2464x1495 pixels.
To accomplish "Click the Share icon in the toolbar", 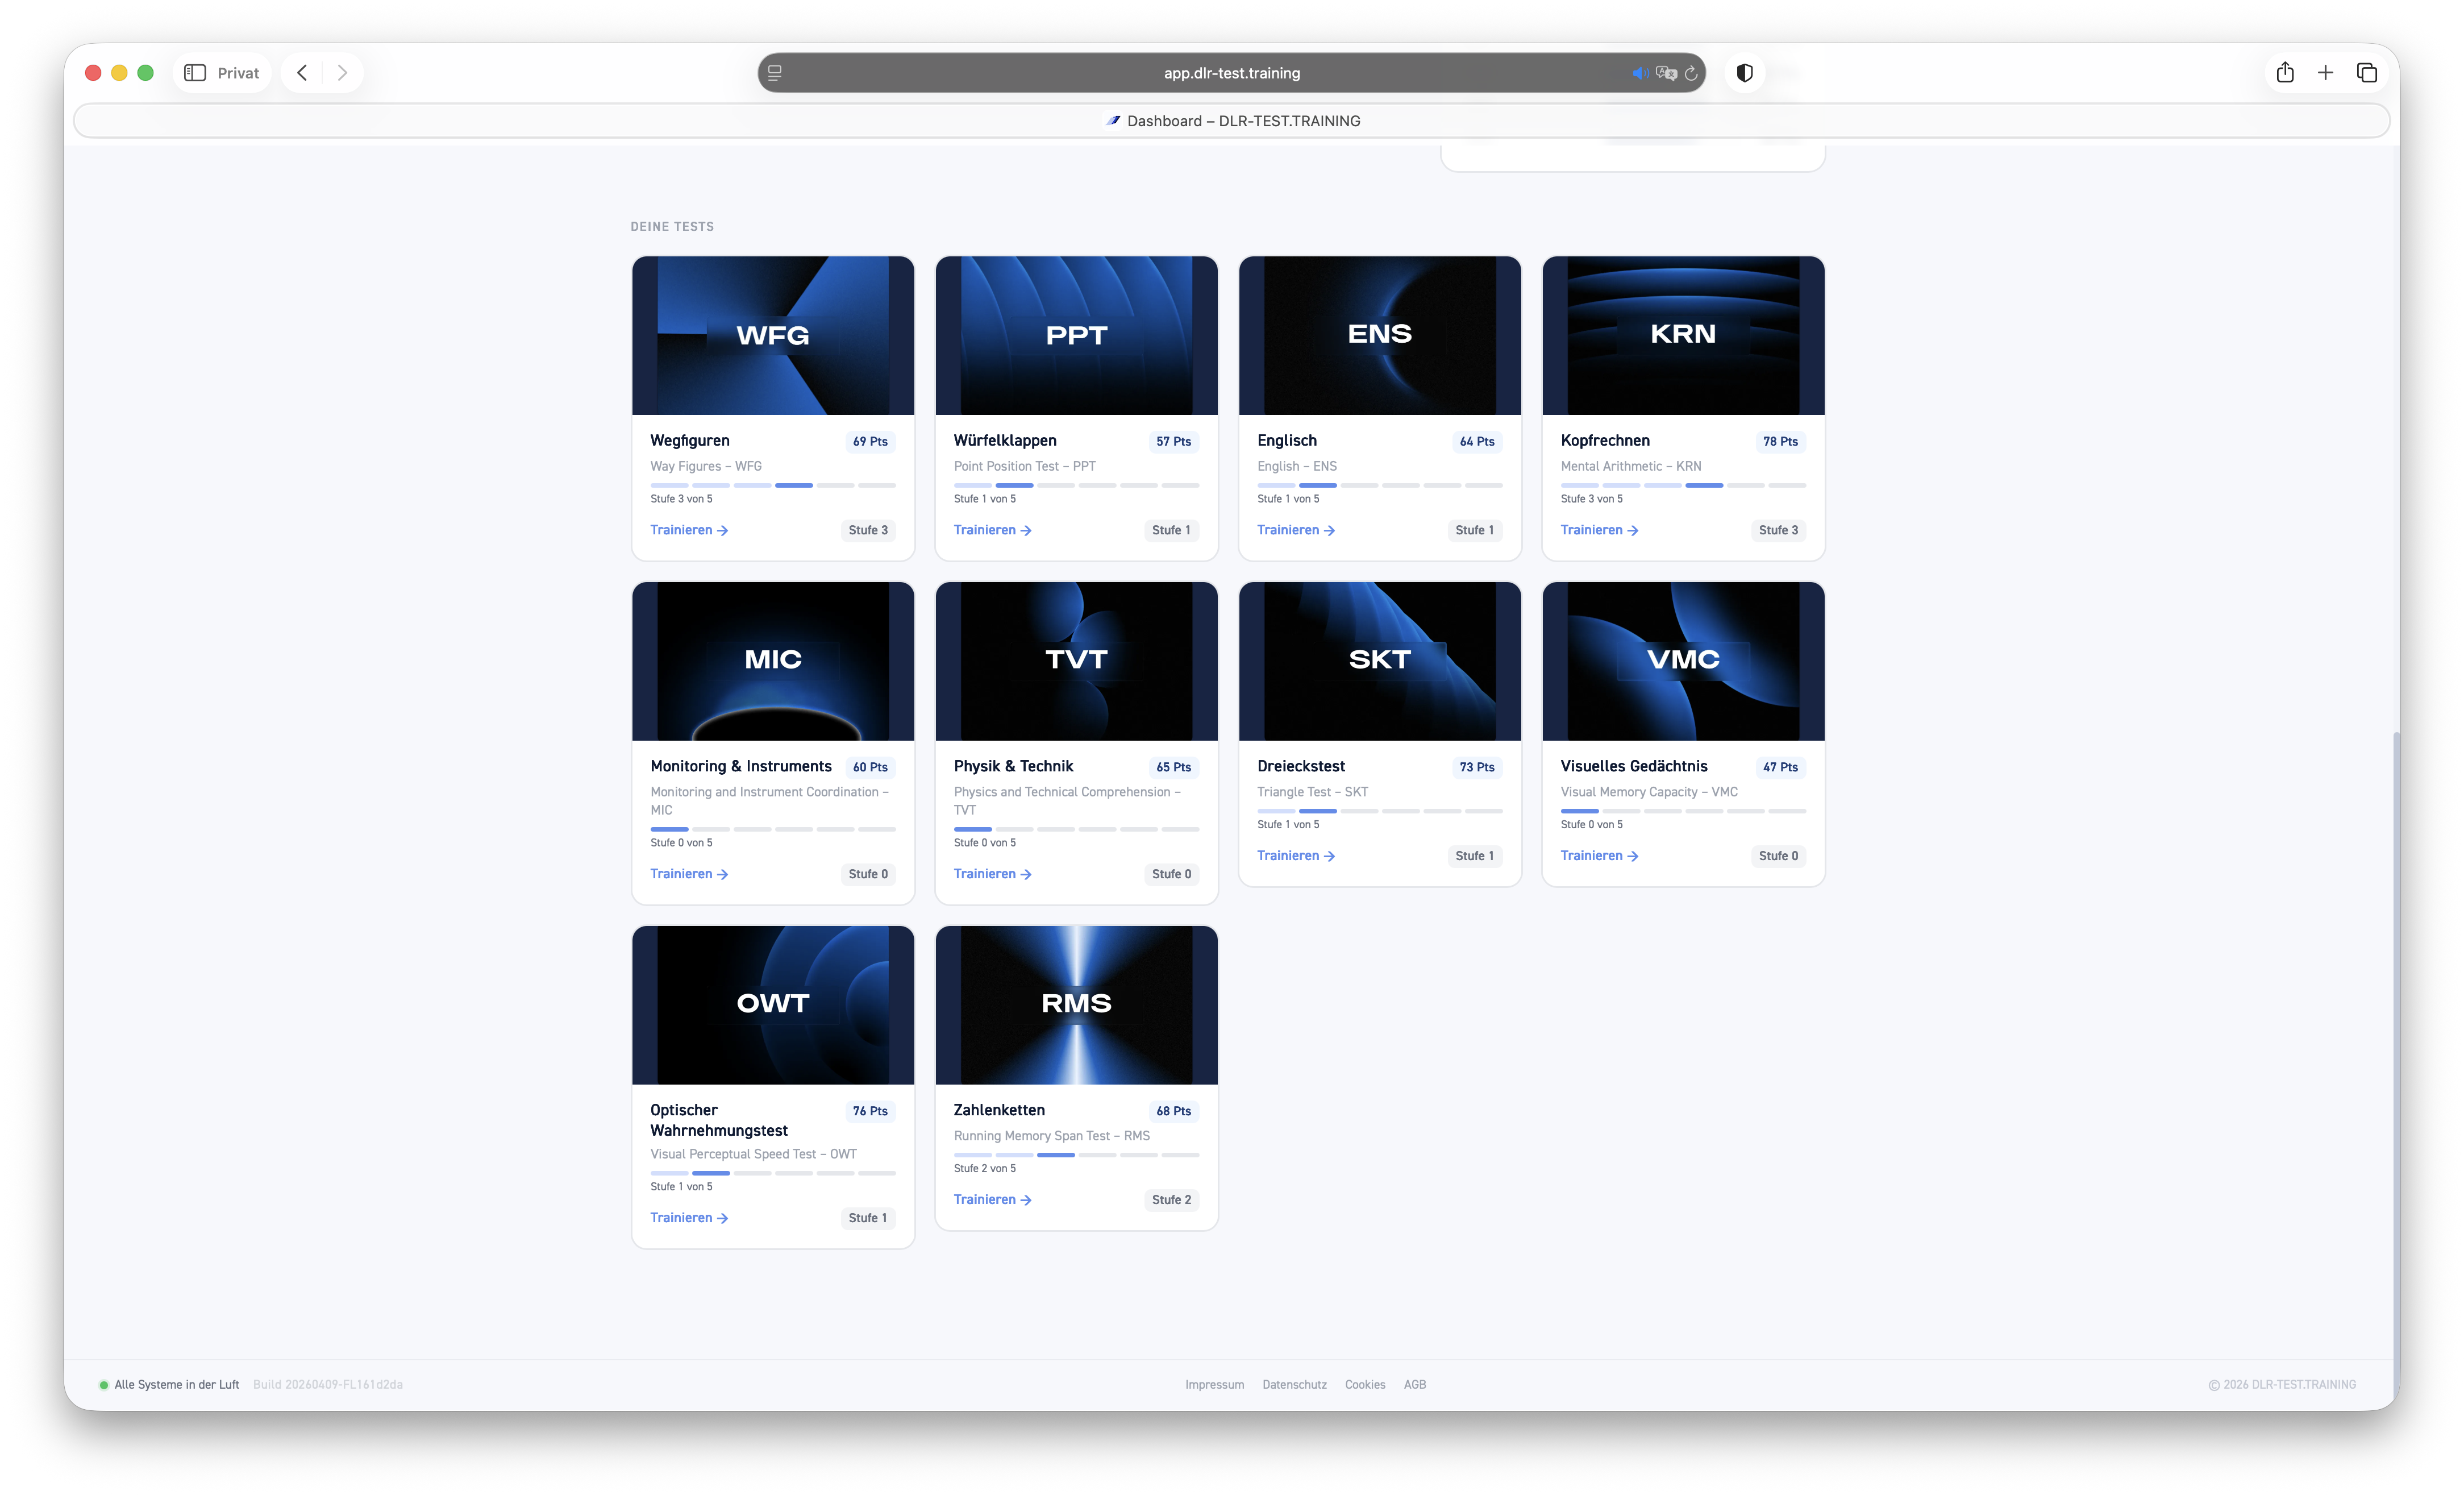I will [2285, 73].
